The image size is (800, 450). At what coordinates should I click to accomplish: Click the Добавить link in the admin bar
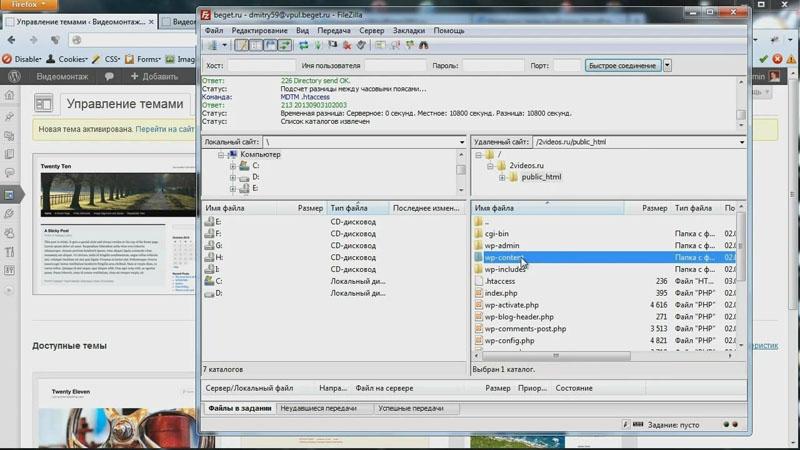[155, 77]
